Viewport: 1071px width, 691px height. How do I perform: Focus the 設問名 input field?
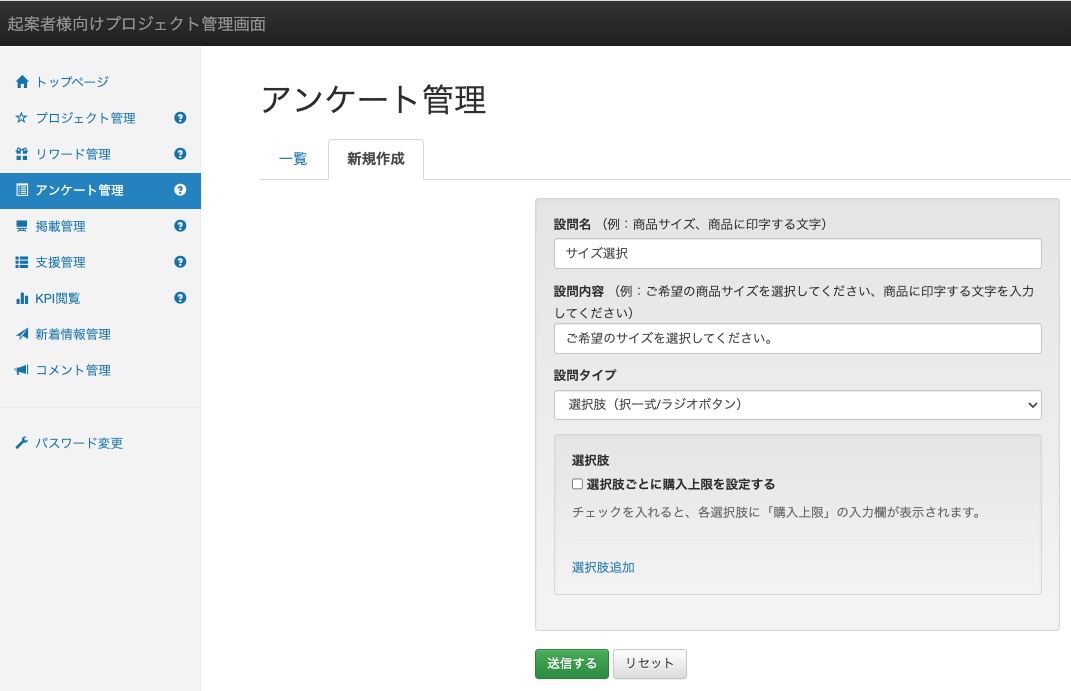coord(798,253)
